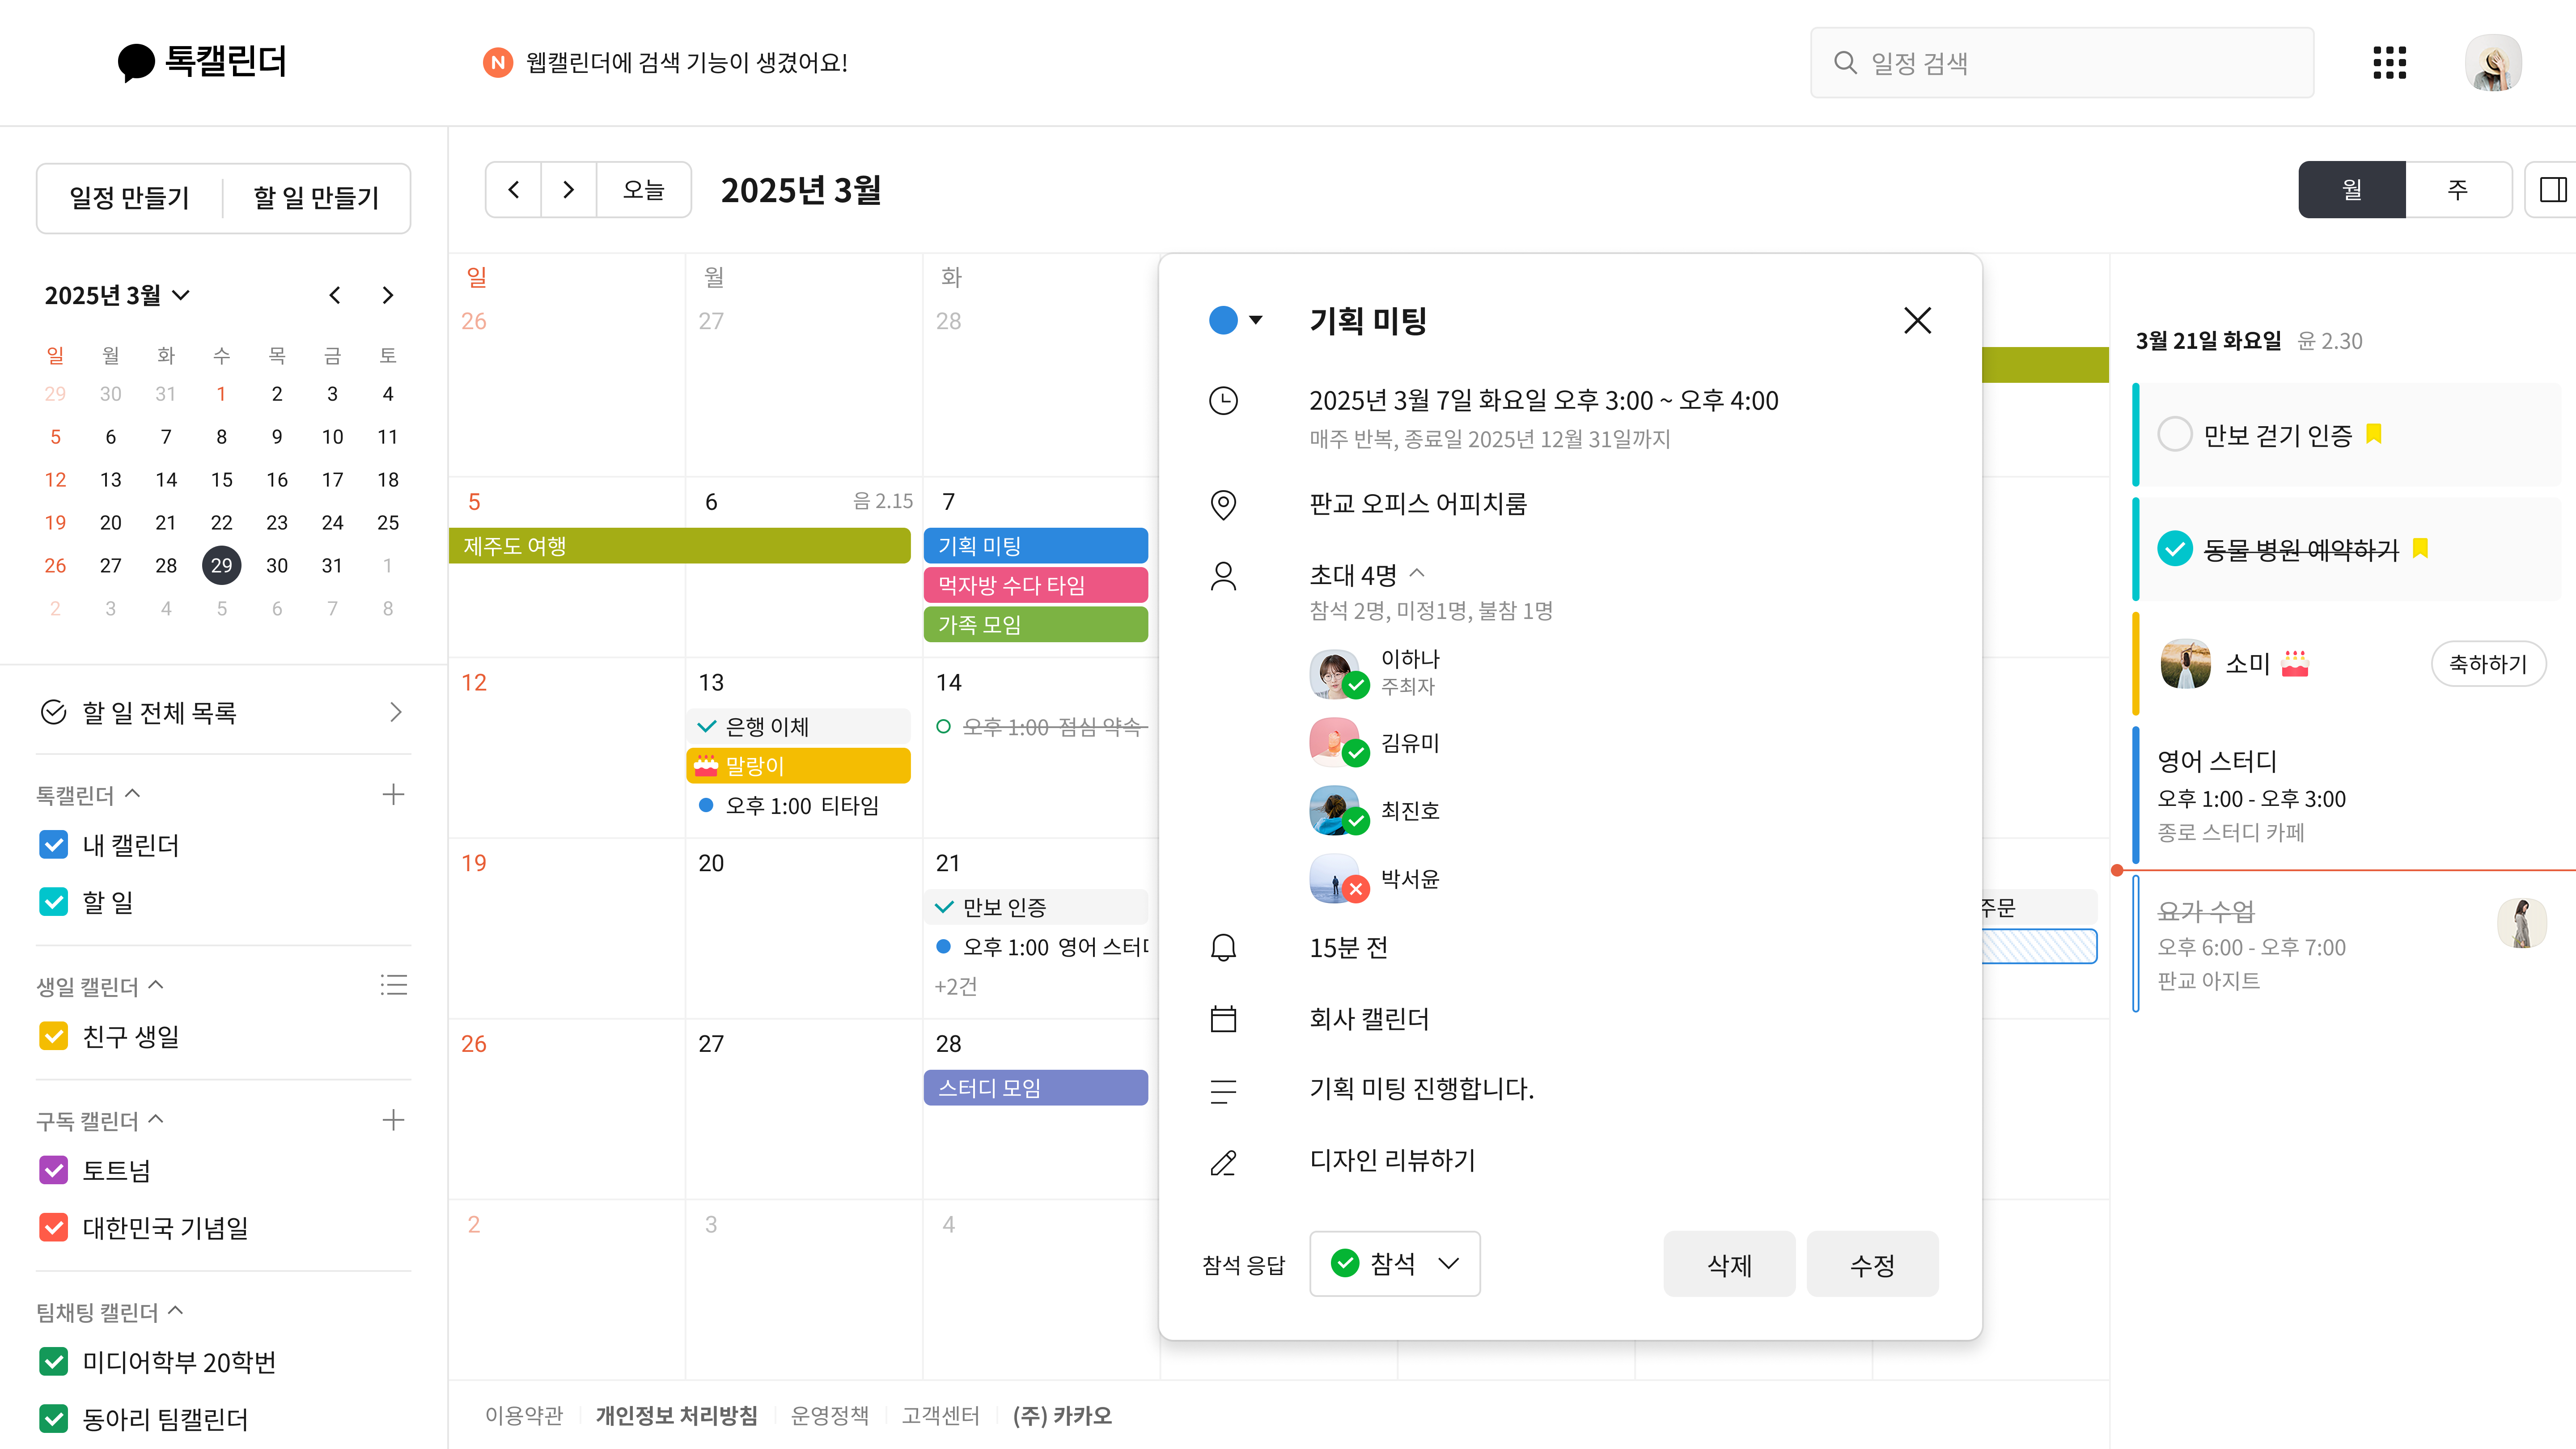This screenshot has height=1449, width=2576.
Task: Toggle the 미디어학부 20학번 checkbox
Action: (x=54, y=1361)
